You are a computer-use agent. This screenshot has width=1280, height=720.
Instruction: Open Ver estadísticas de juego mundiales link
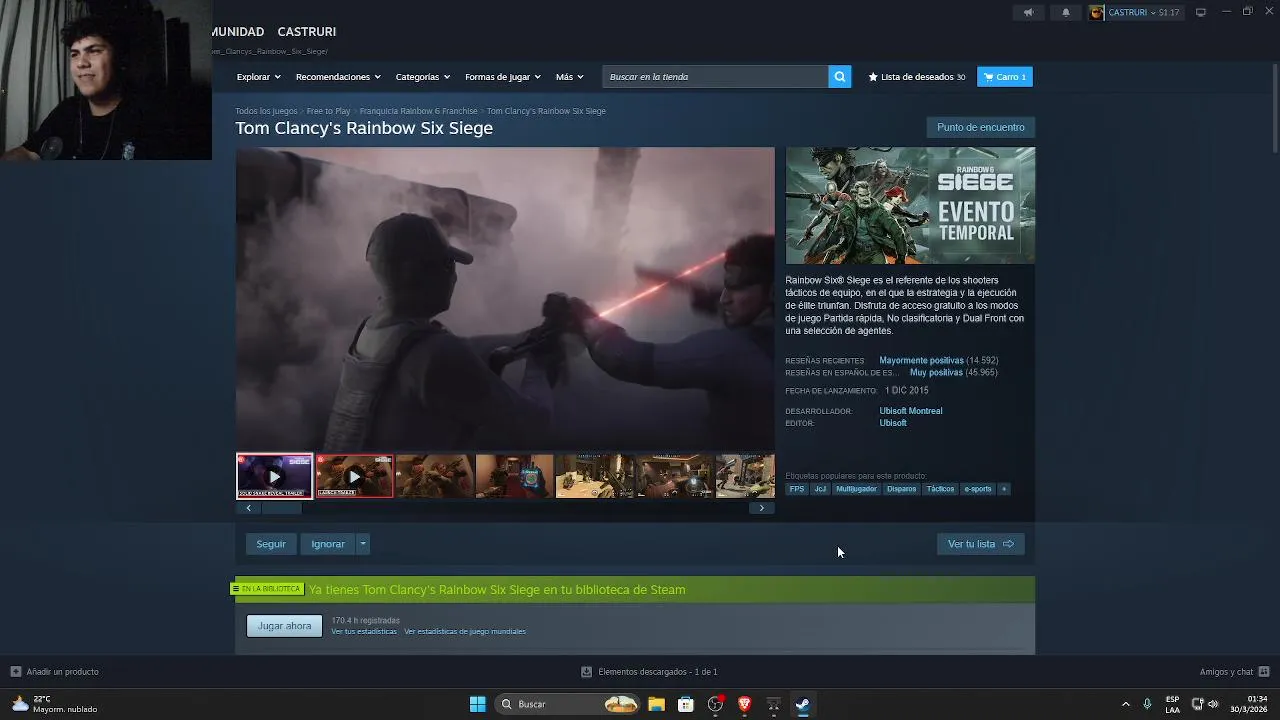coord(465,632)
